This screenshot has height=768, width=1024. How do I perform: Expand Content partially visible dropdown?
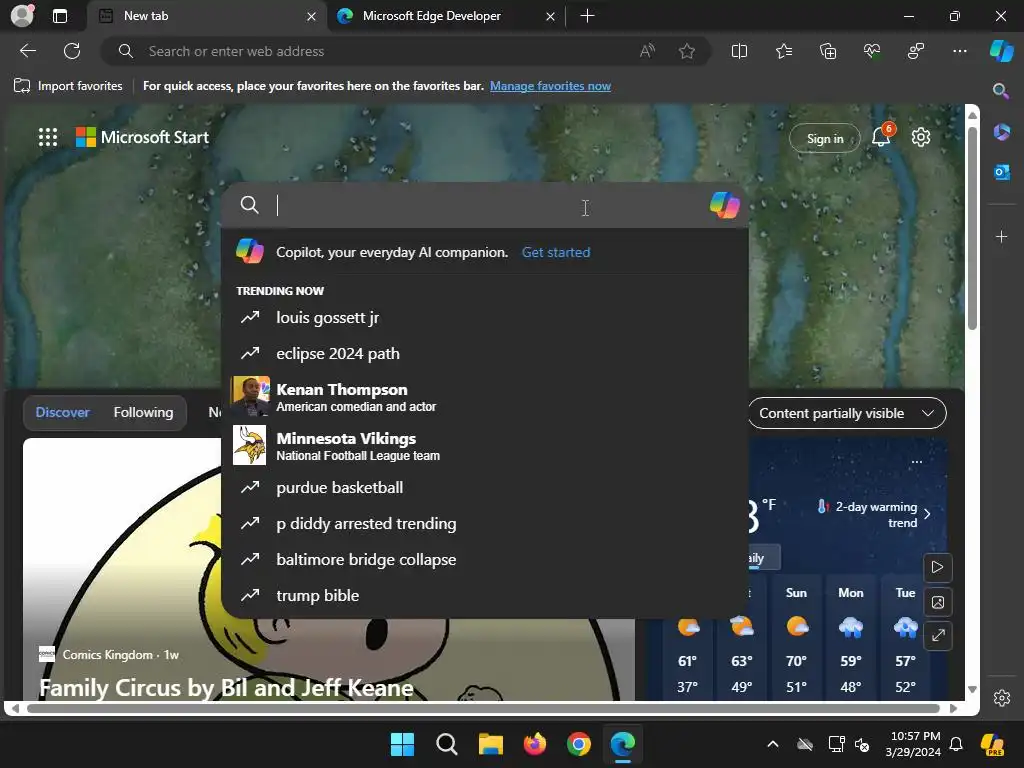pos(847,413)
